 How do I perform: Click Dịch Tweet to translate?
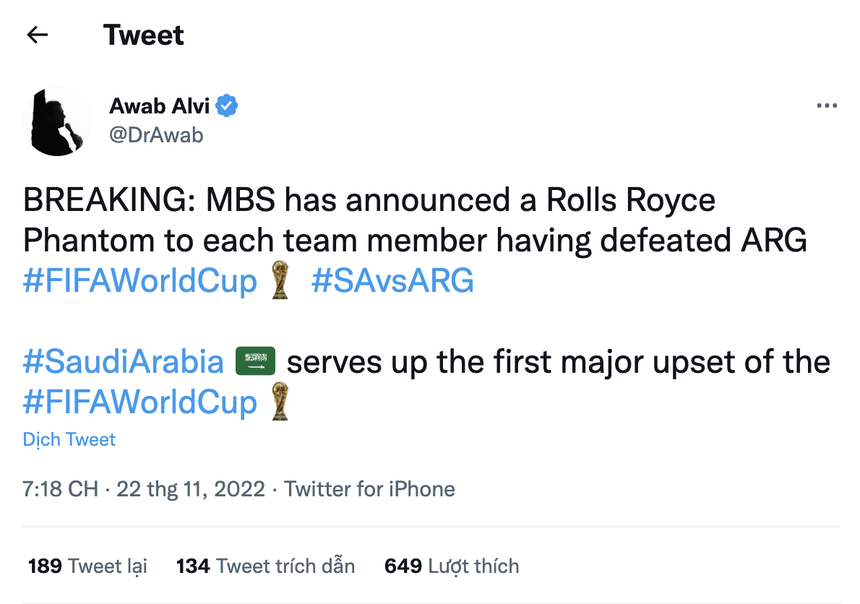pyautogui.click(x=69, y=440)
